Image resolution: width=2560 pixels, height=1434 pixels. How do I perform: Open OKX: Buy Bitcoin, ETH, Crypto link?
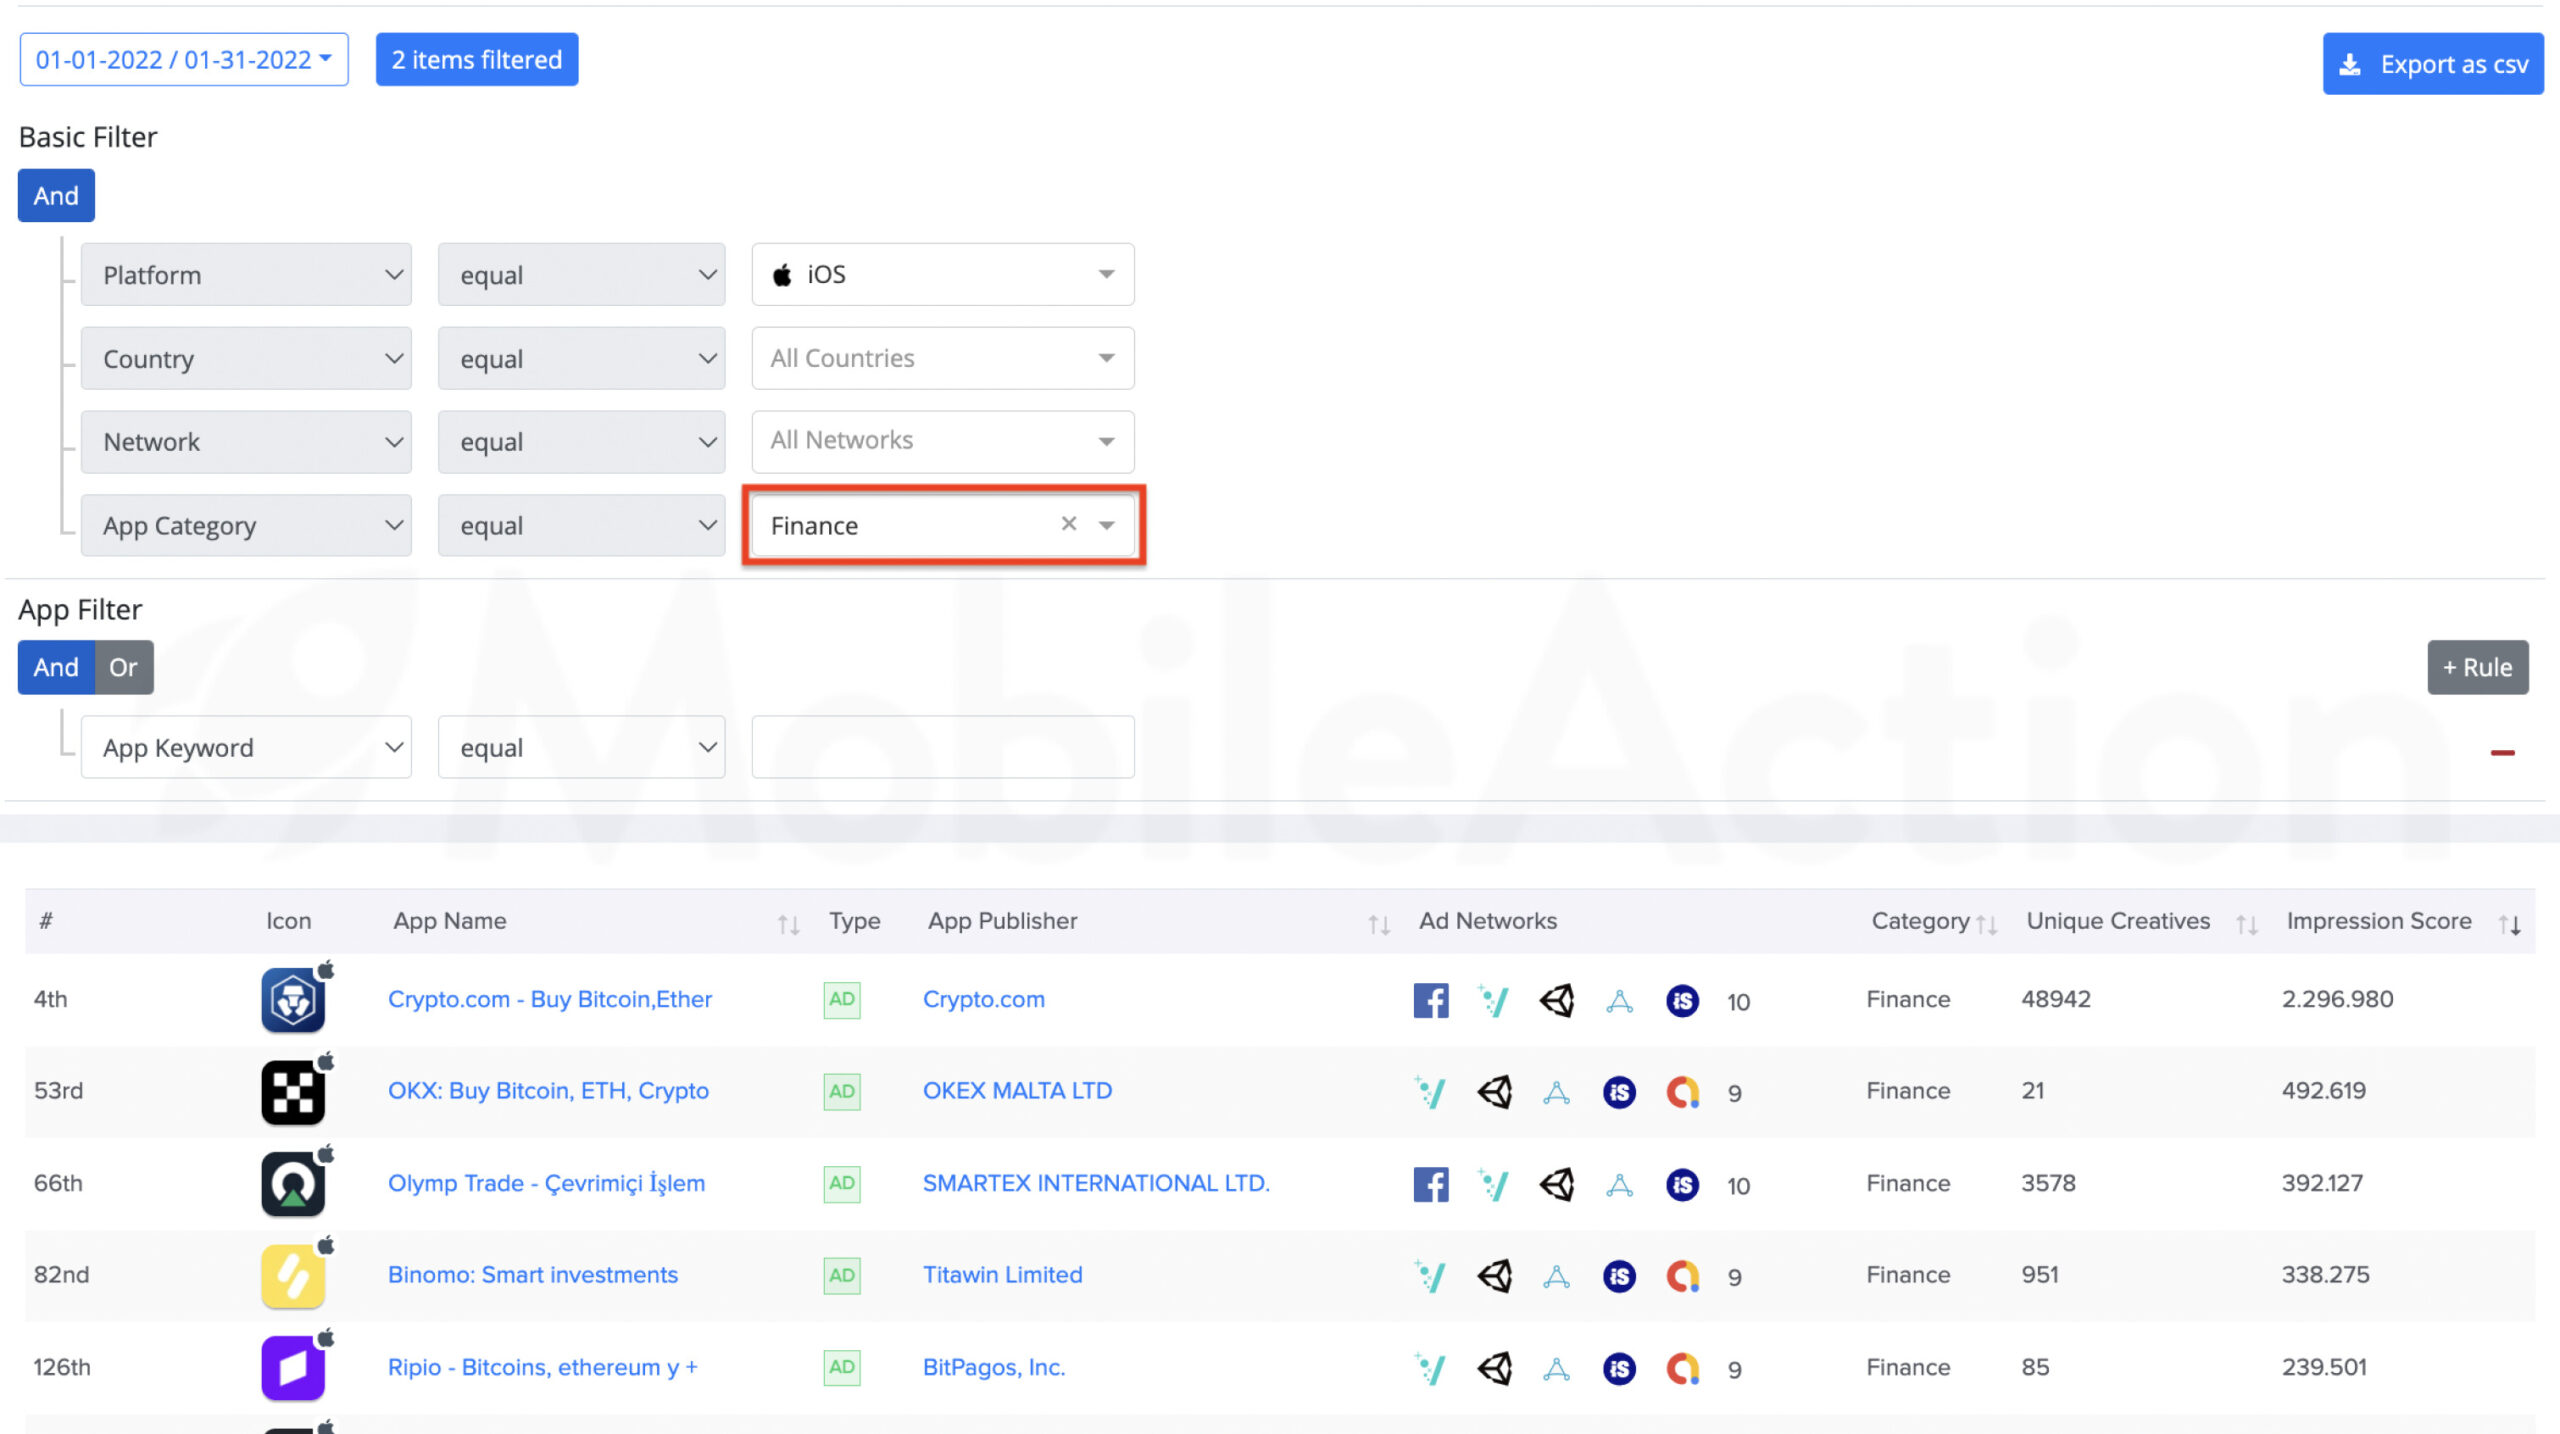[x=548, y=1091]
